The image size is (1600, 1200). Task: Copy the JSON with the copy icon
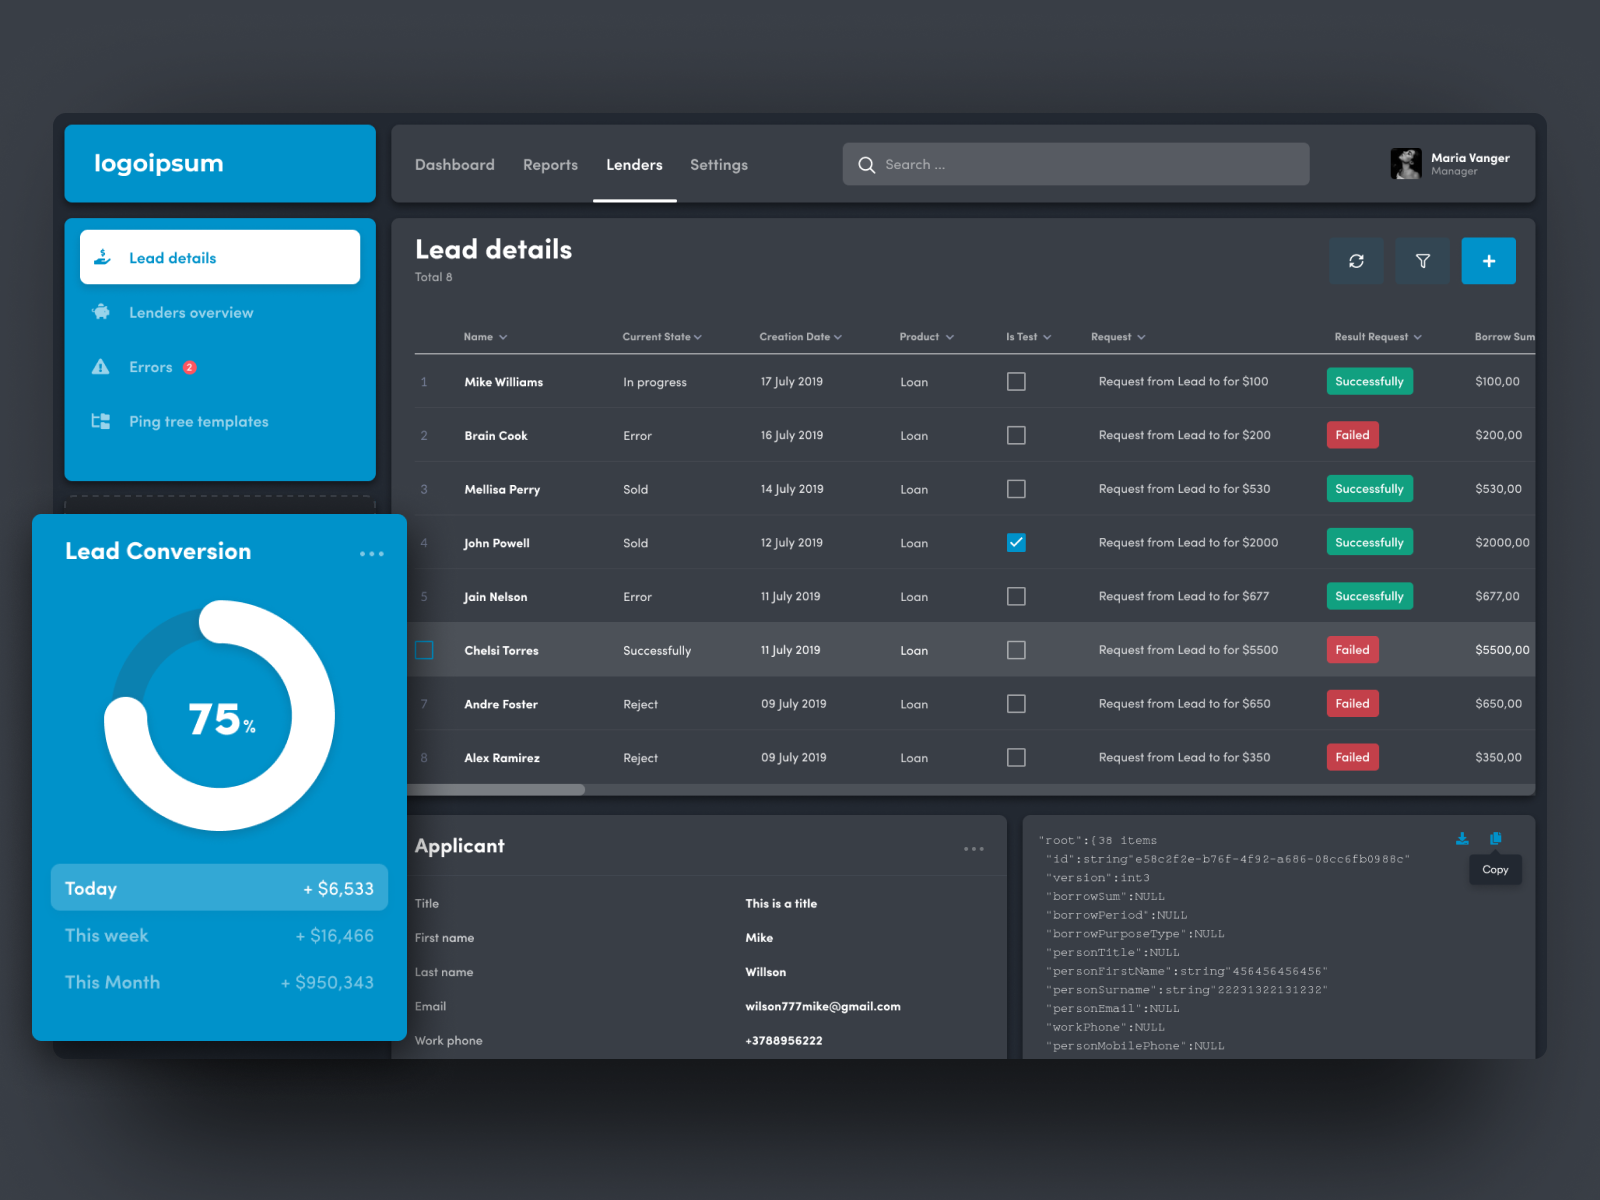point(1497,839)
